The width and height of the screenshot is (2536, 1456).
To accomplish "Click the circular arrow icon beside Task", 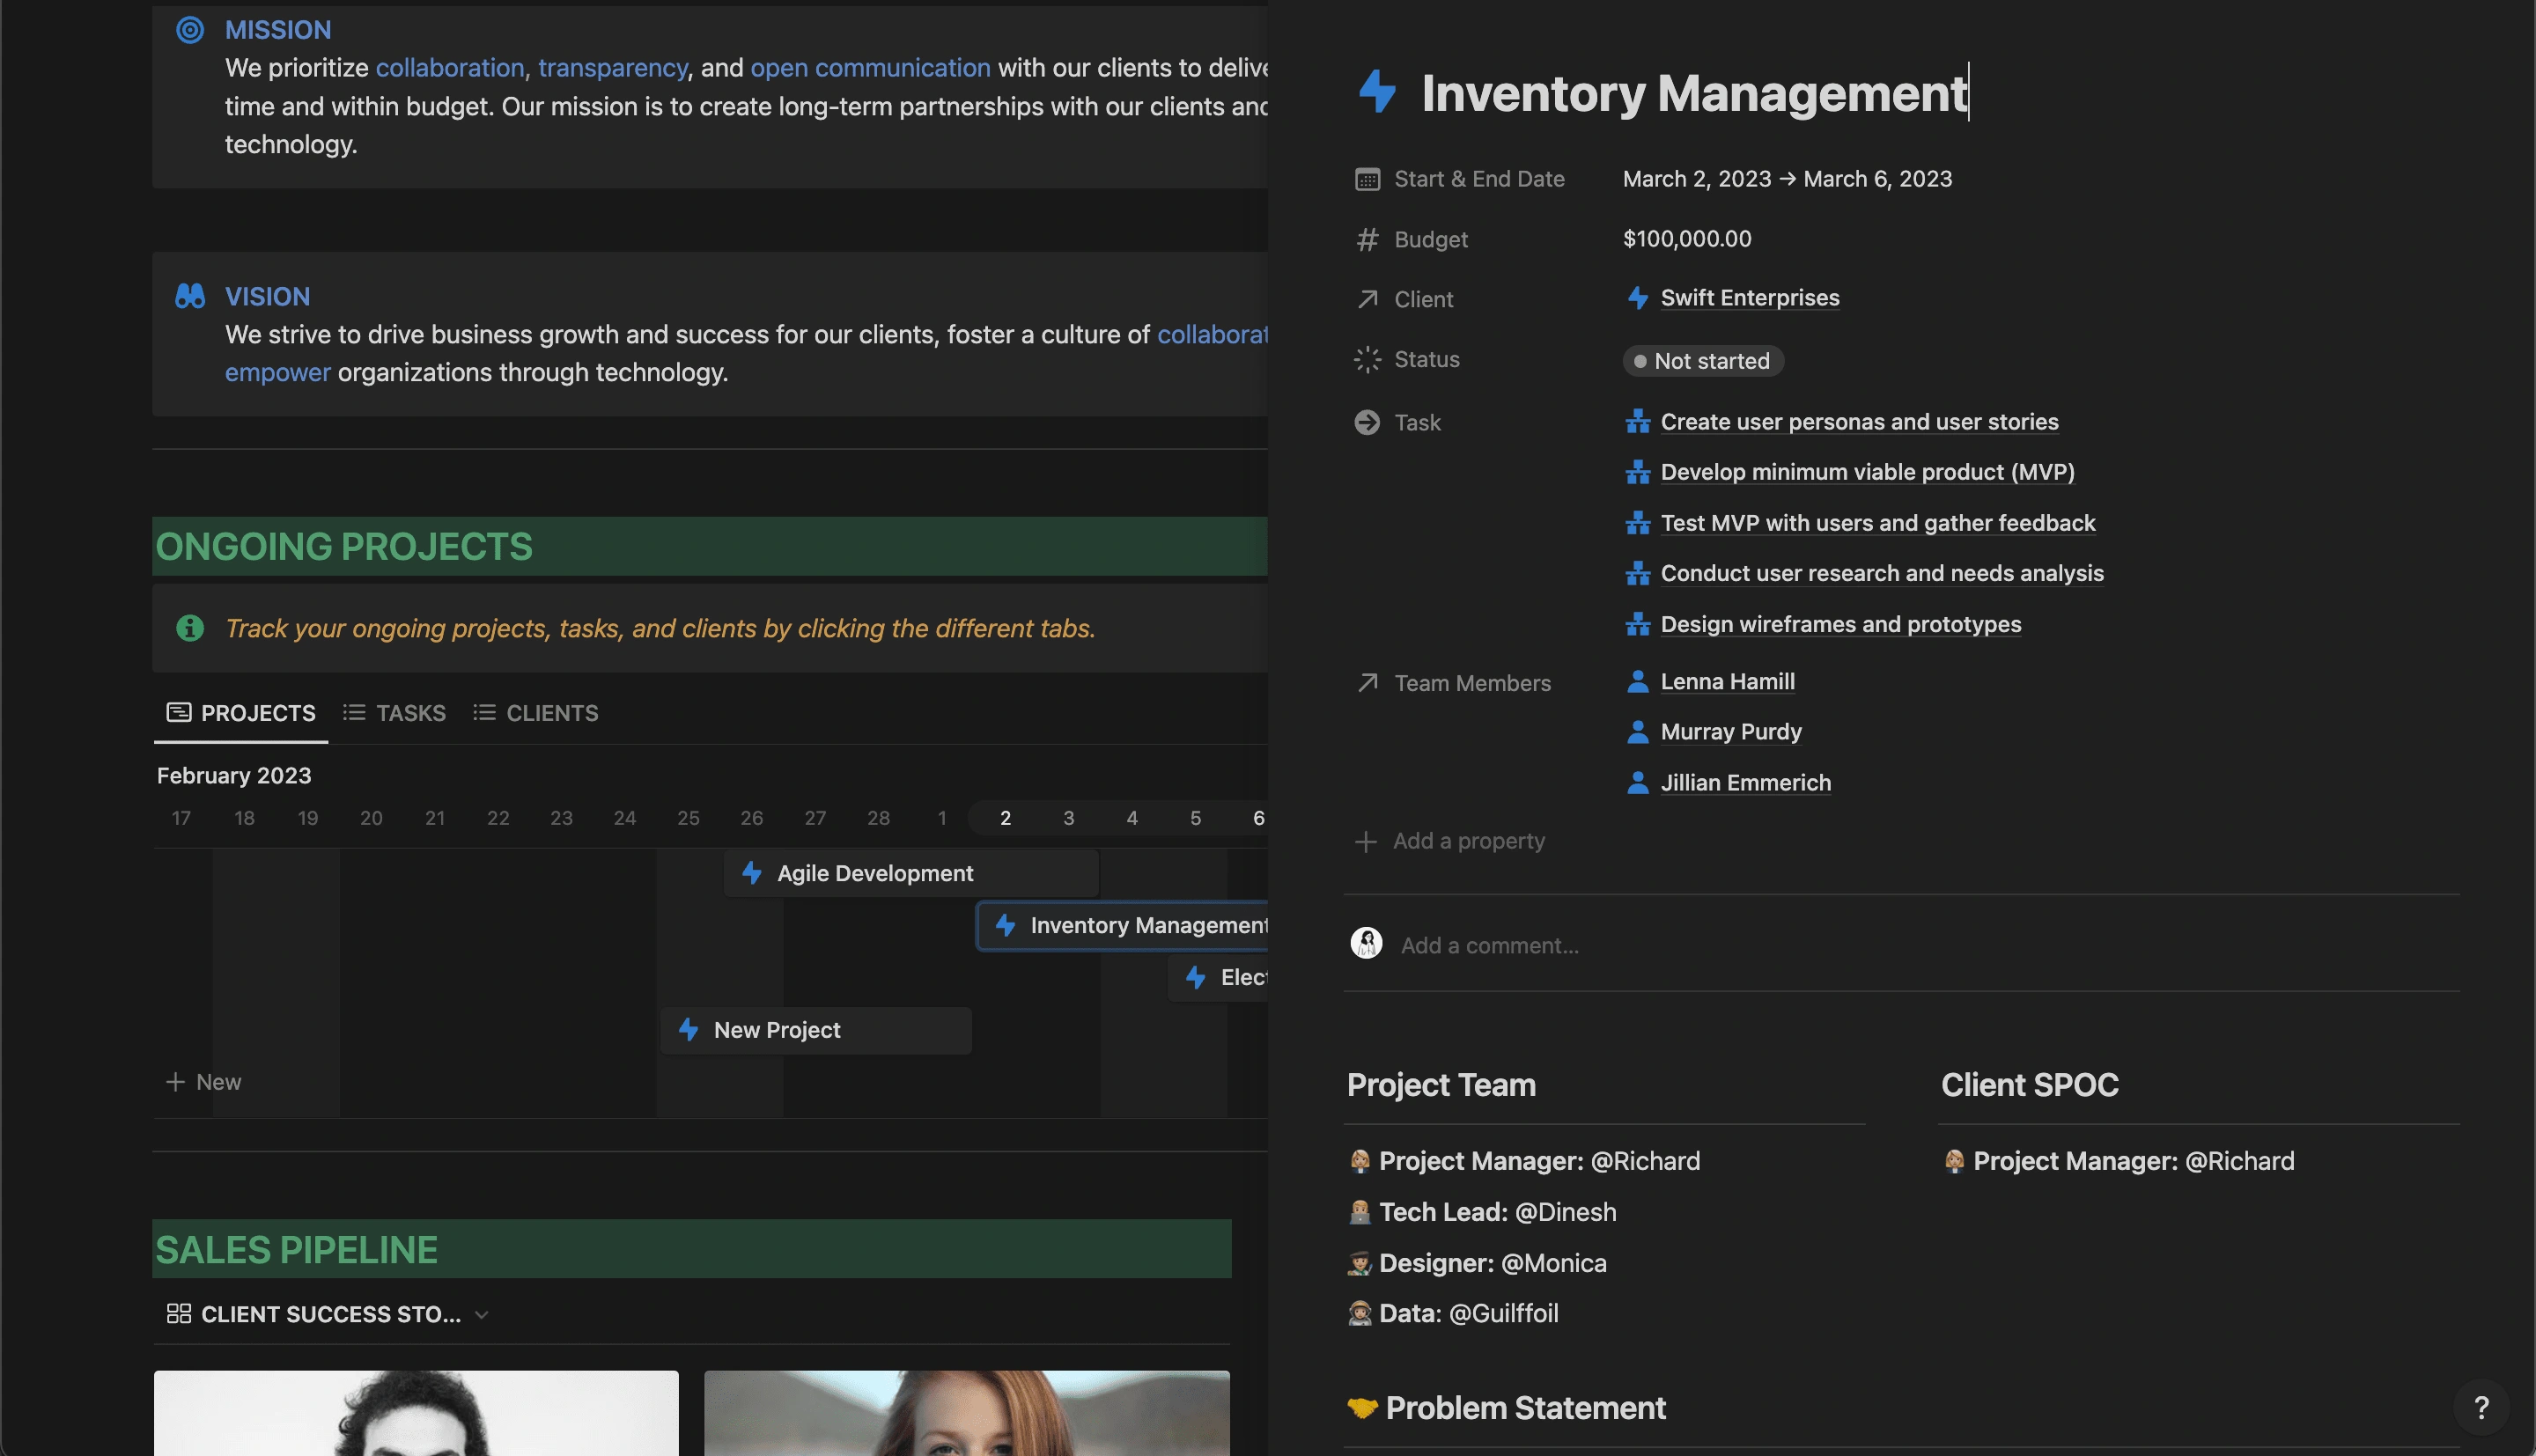I will (x=1367, y=422).
